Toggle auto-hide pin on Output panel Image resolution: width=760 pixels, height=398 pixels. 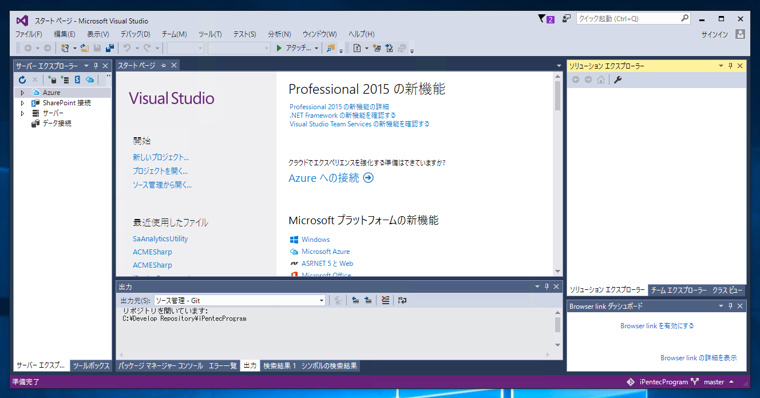pos(547,287)
